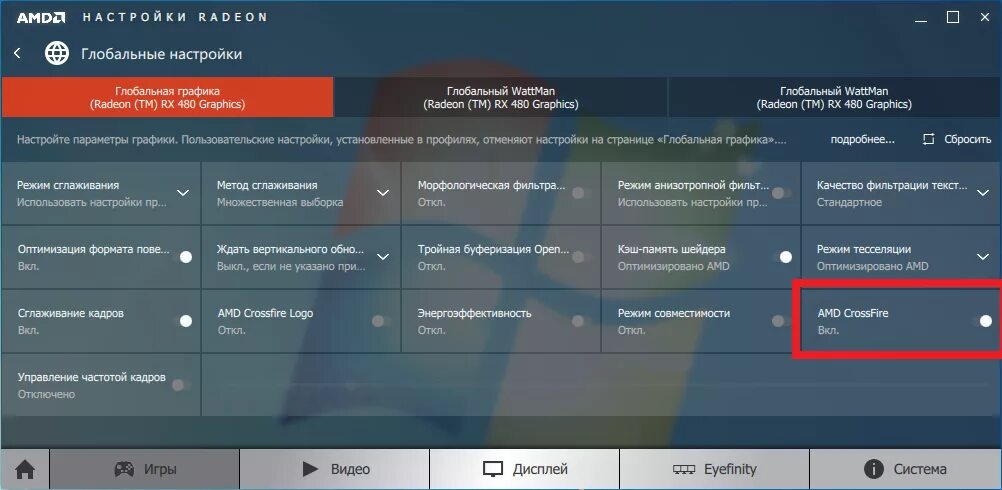This screenshot has width=1002, height=490.
Task: Expand Режим тесселяции dropdown
Action: 983,257
